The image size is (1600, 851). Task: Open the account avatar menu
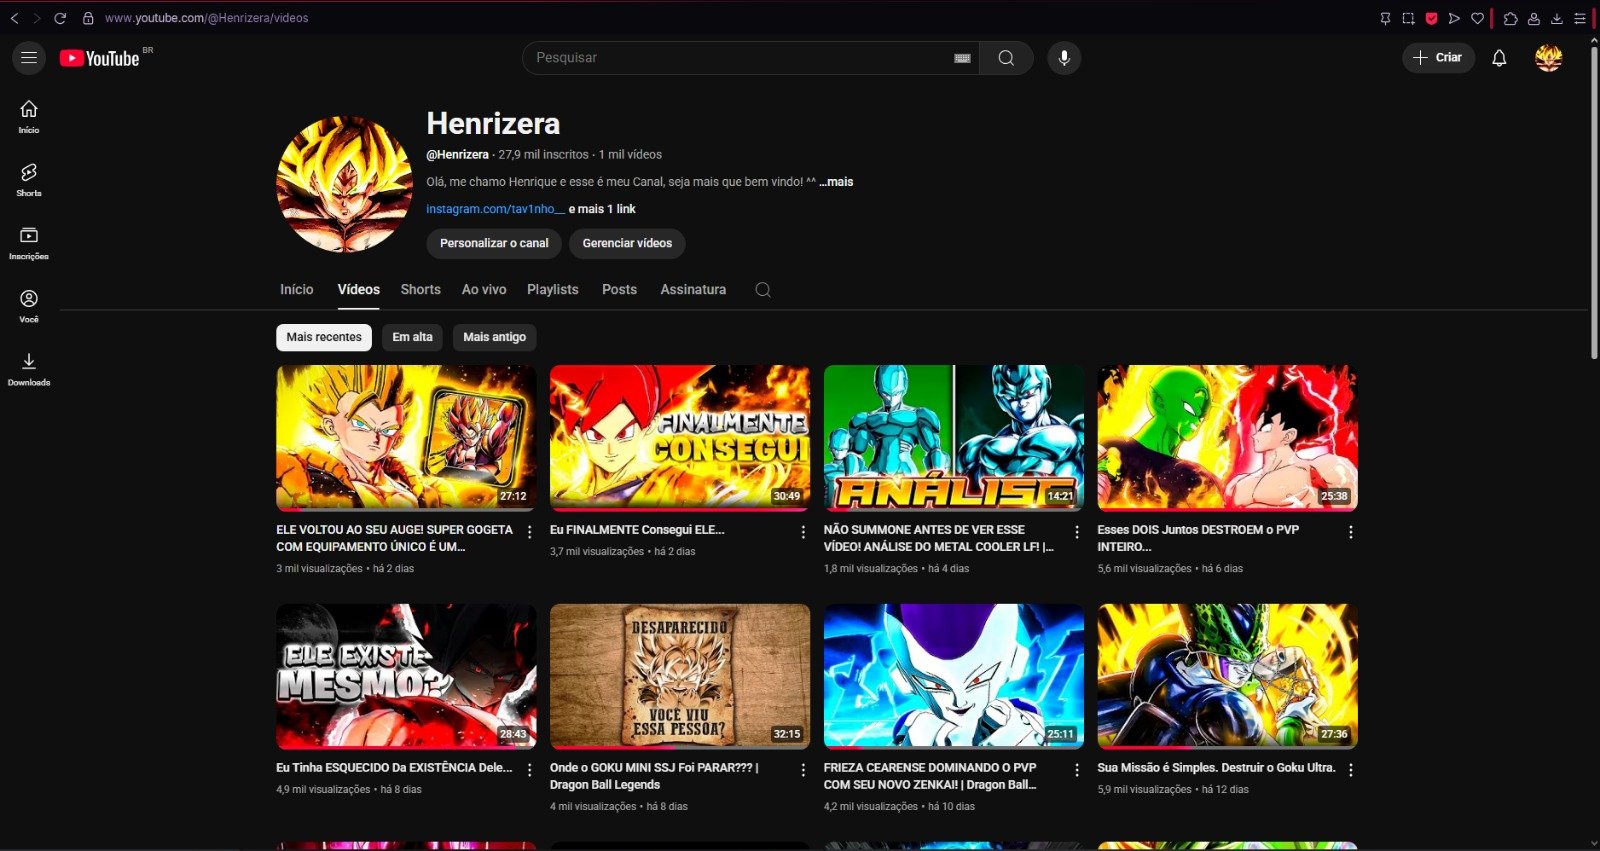click(1548, 58)
